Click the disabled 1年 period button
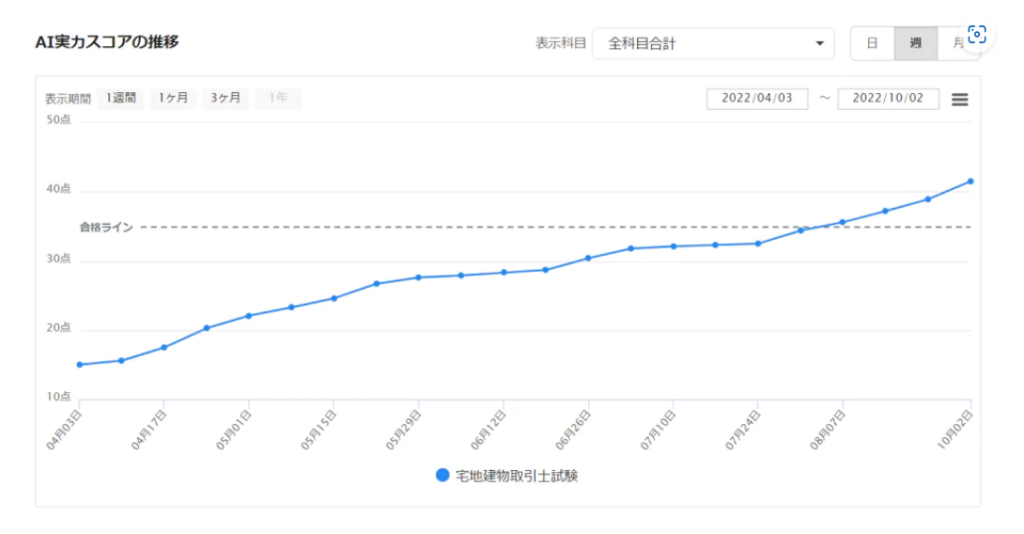This screenshot has height=534, width=1024. (278, 98)
